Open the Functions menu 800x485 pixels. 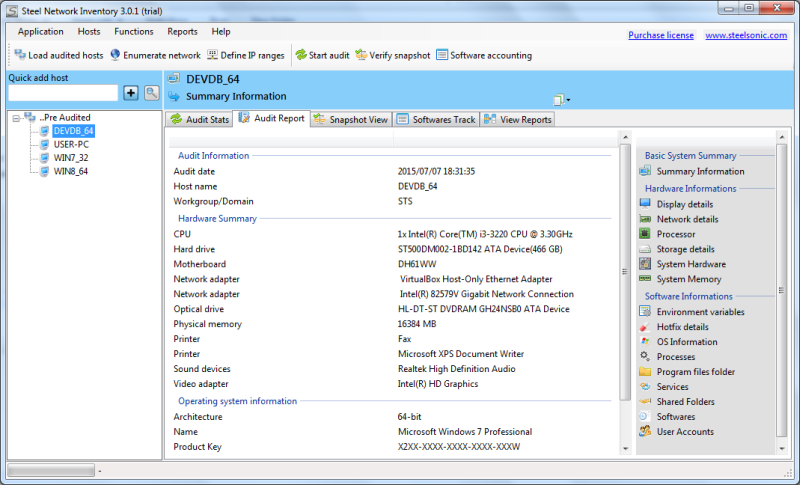pos(134,31)
